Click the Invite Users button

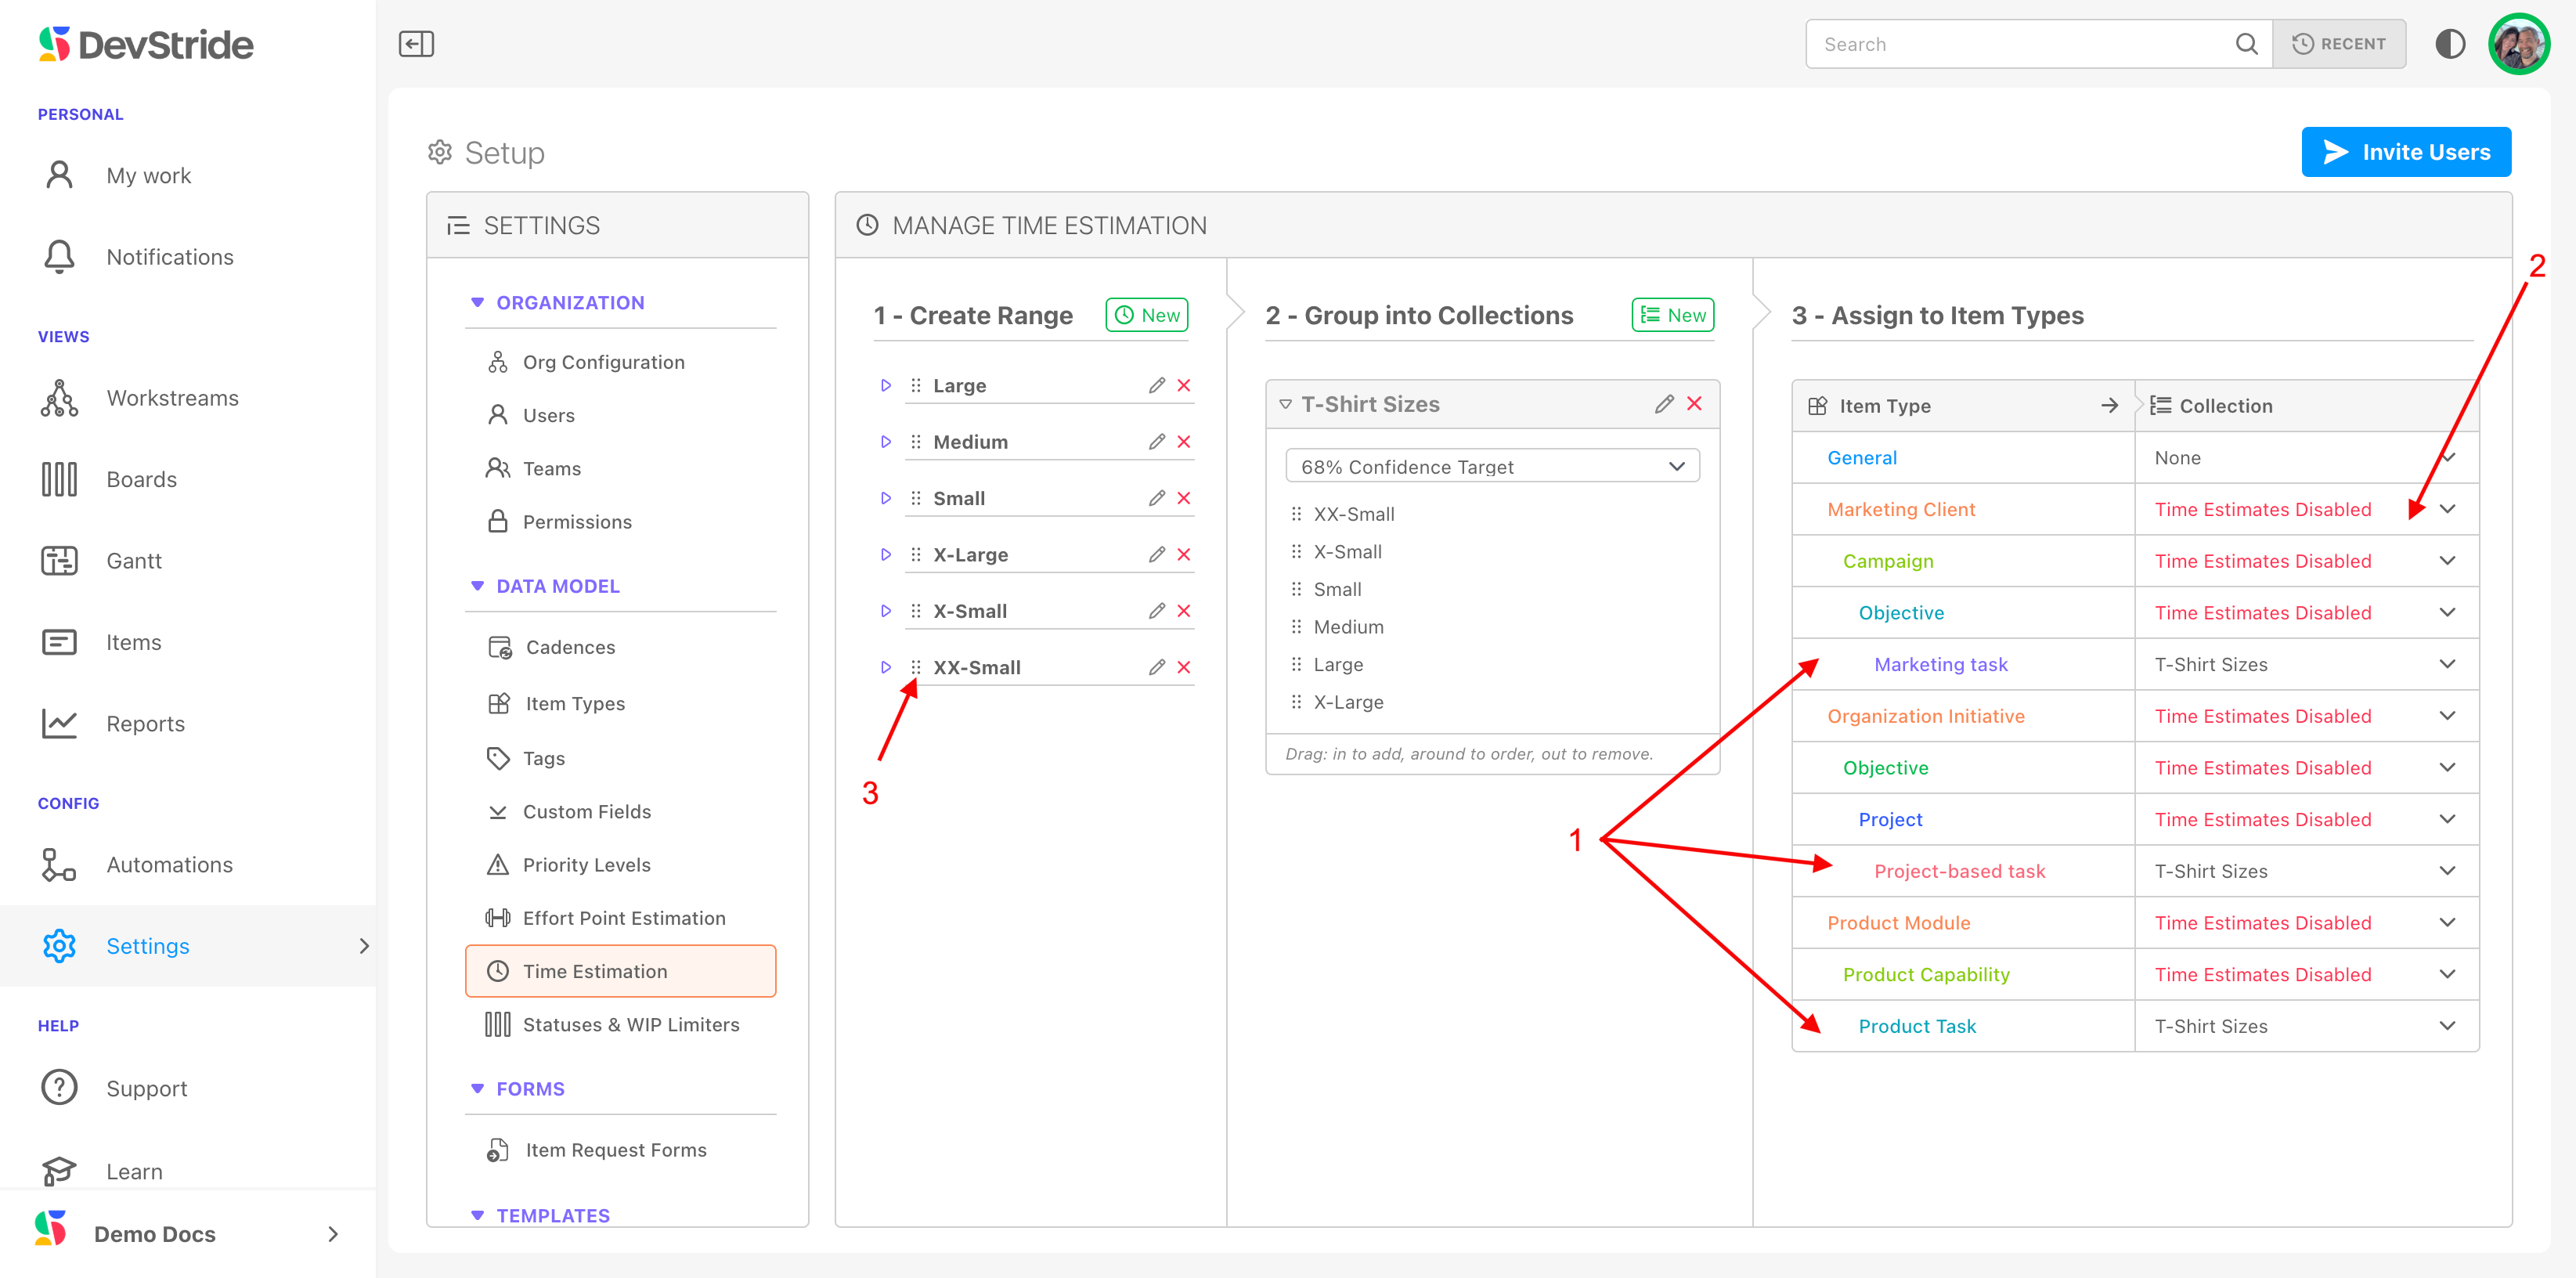2405,152
